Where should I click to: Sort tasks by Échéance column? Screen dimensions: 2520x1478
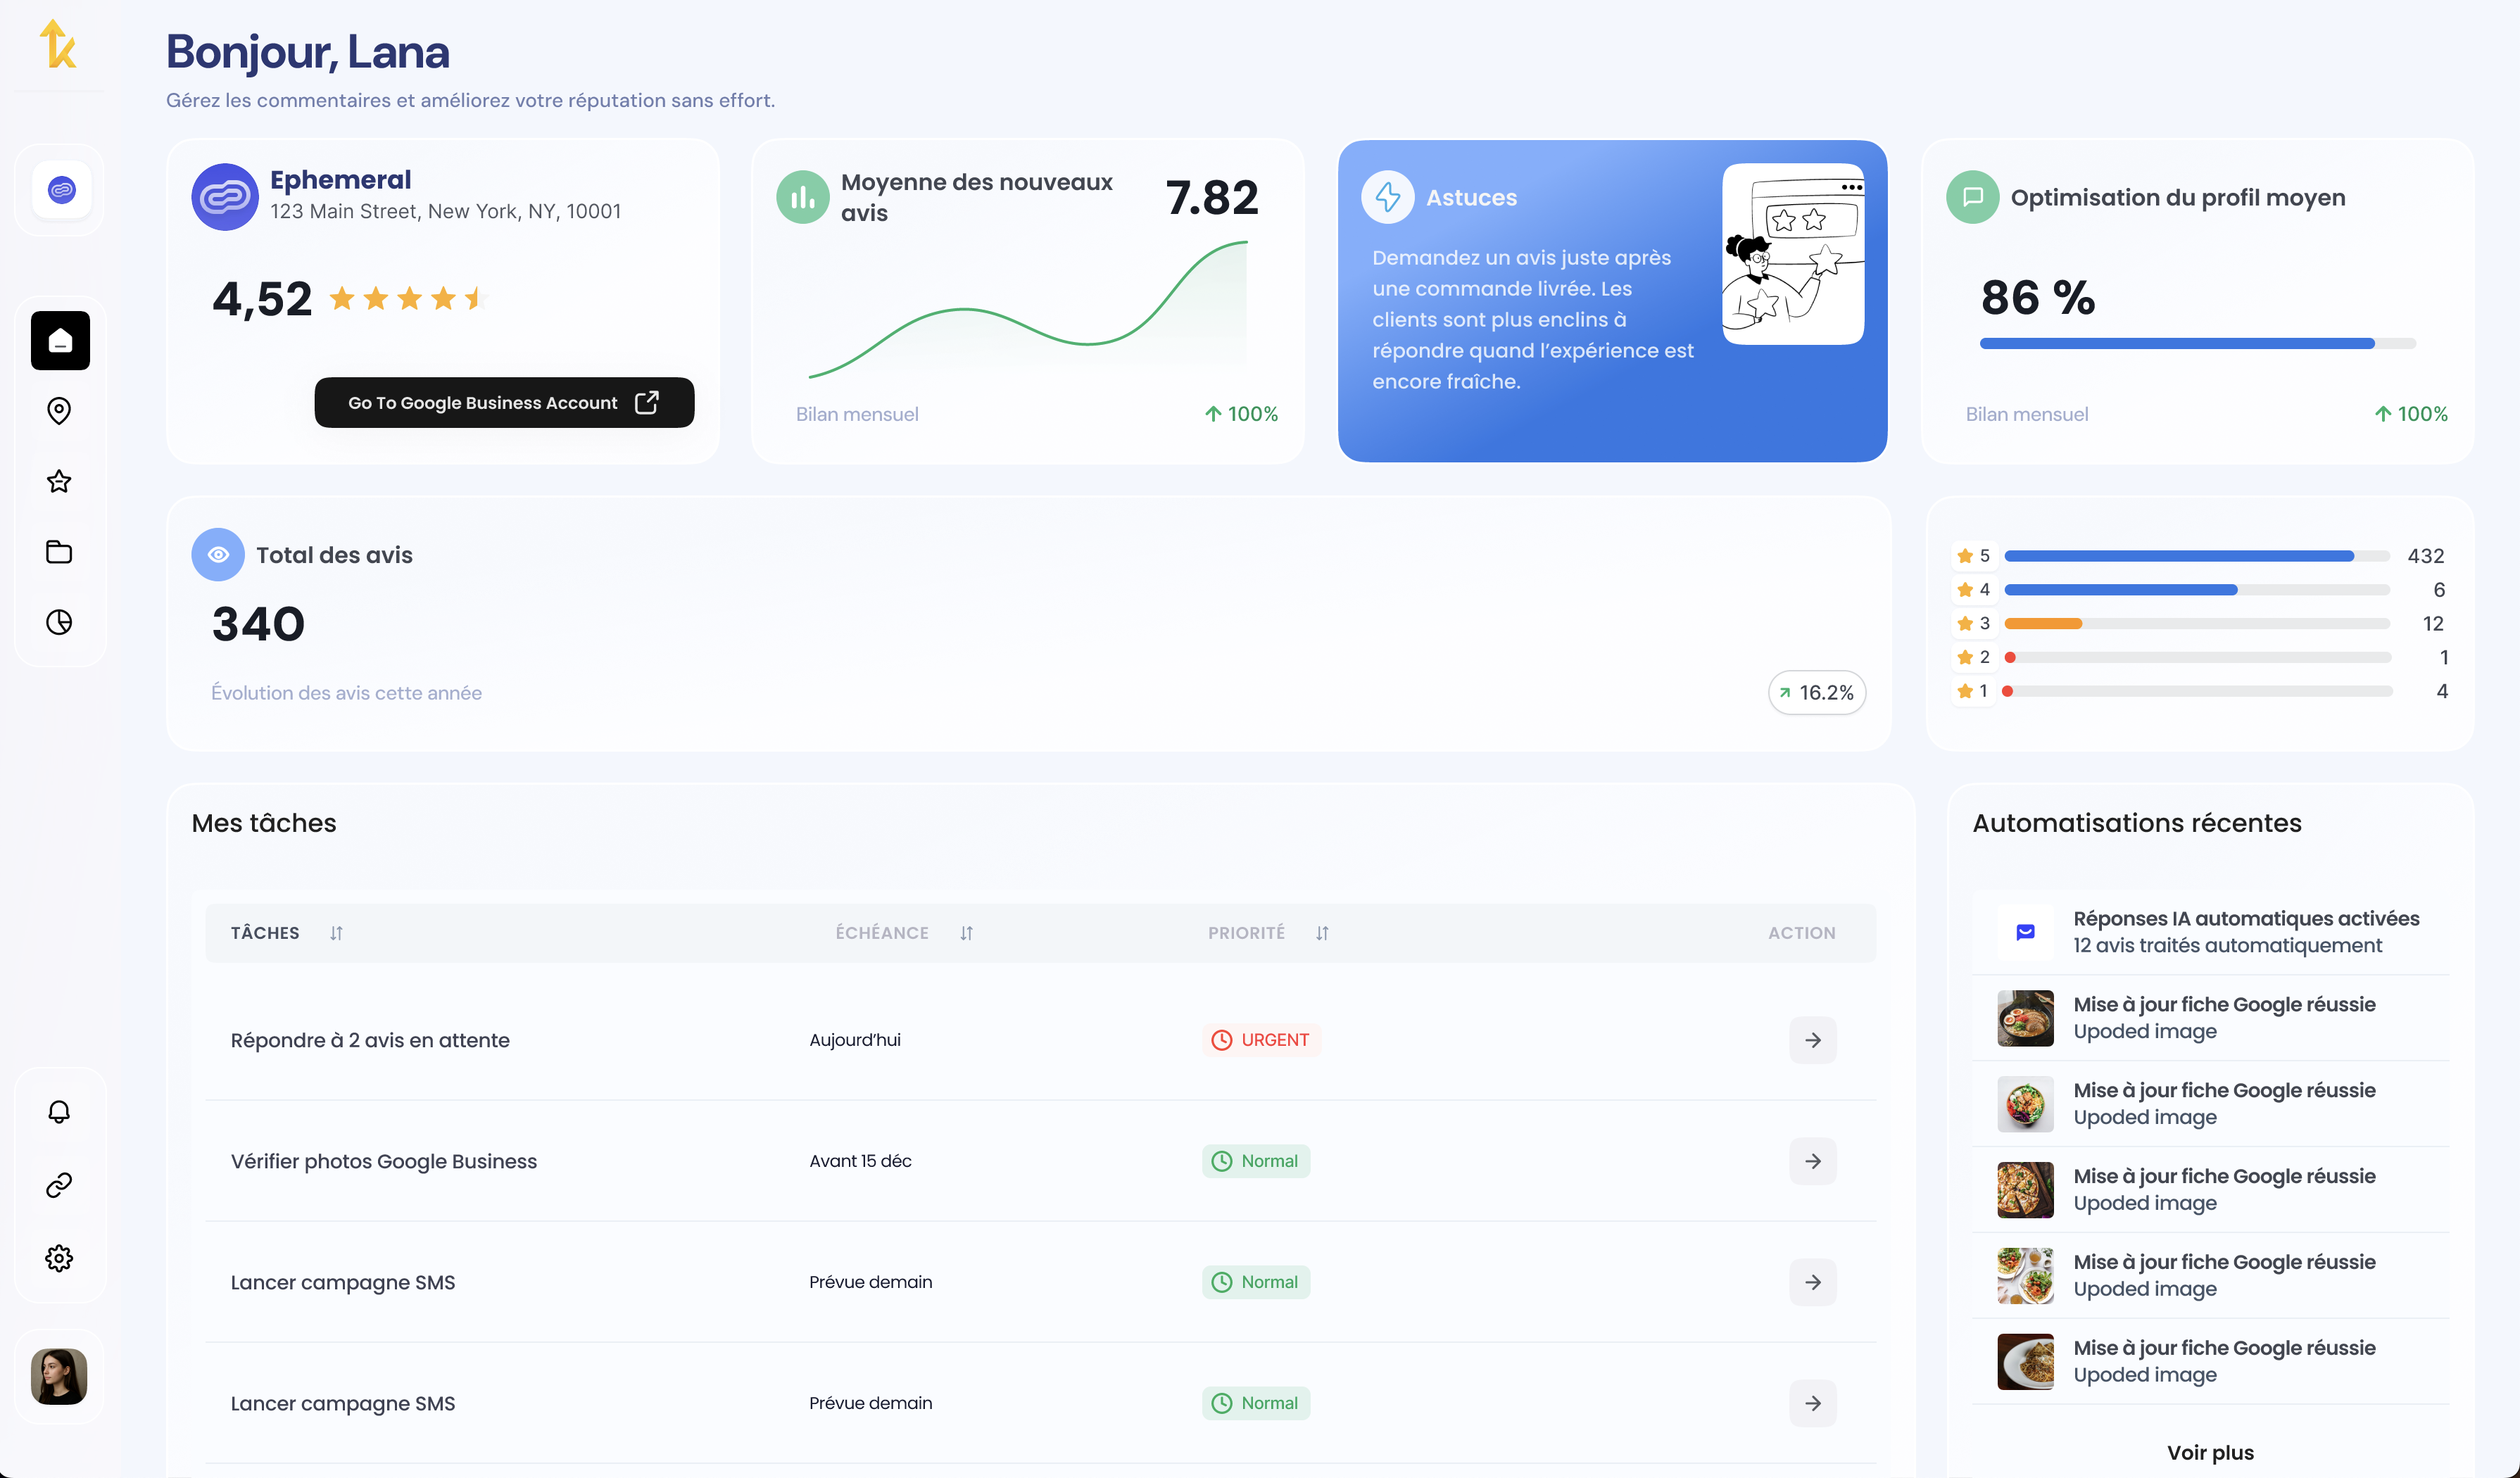coord(966,933)
